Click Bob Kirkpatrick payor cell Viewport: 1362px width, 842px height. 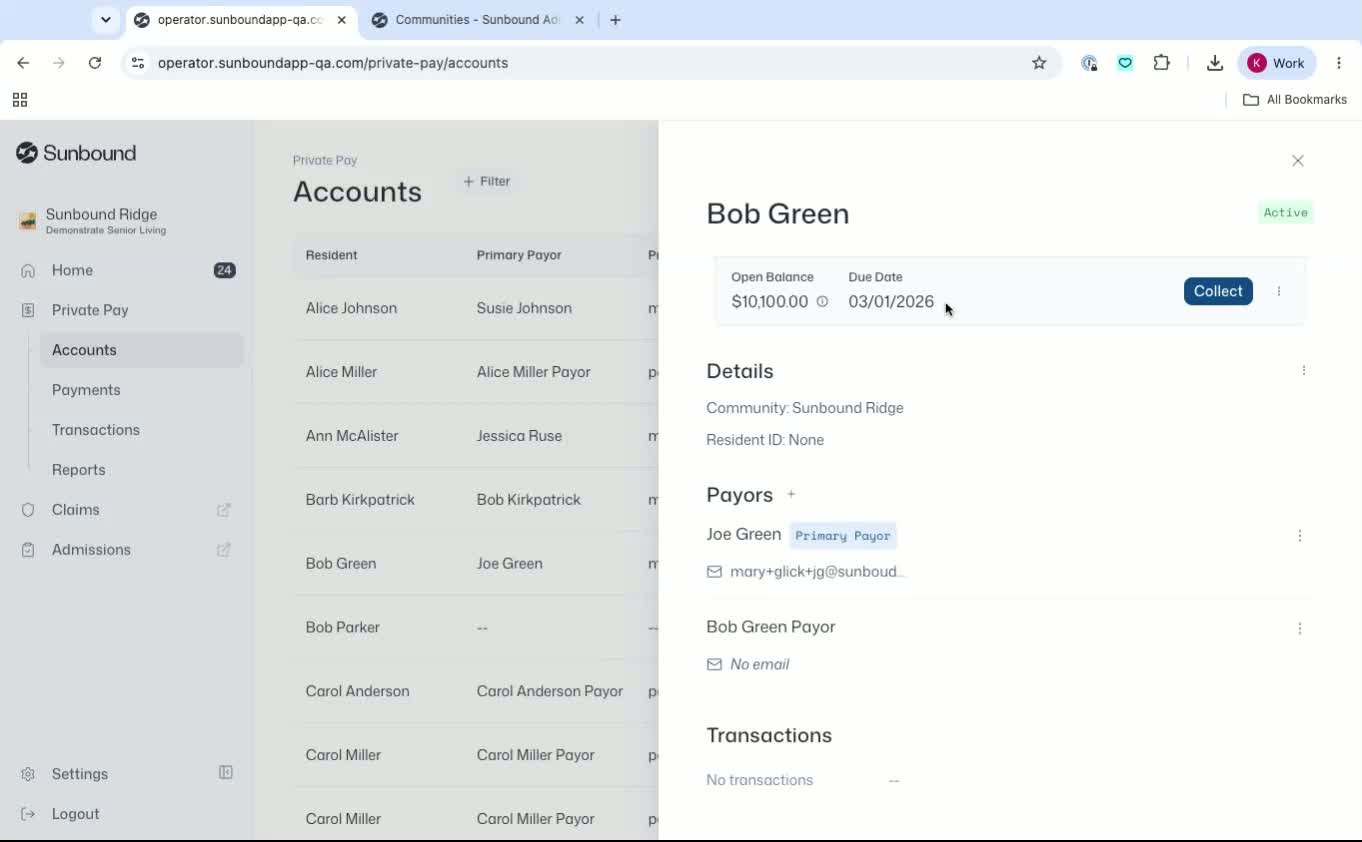[x=528, y=500]
